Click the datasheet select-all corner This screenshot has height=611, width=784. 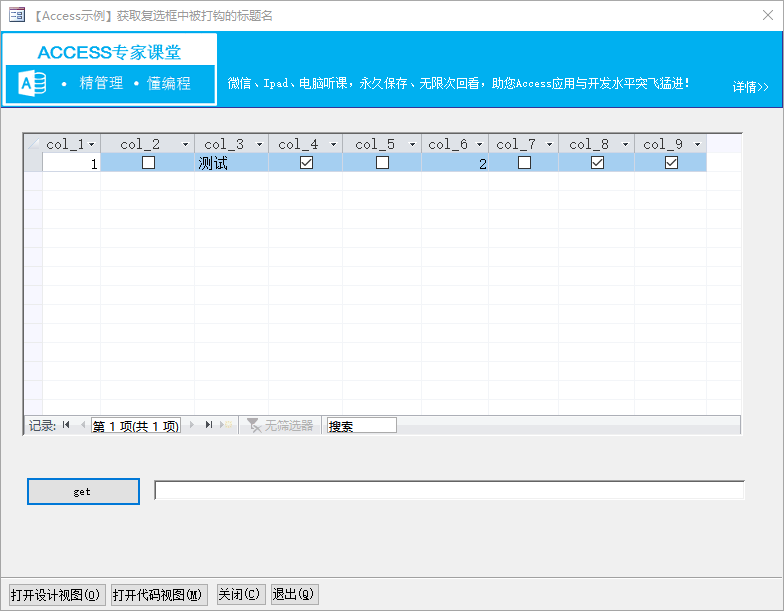pos(34,144)
